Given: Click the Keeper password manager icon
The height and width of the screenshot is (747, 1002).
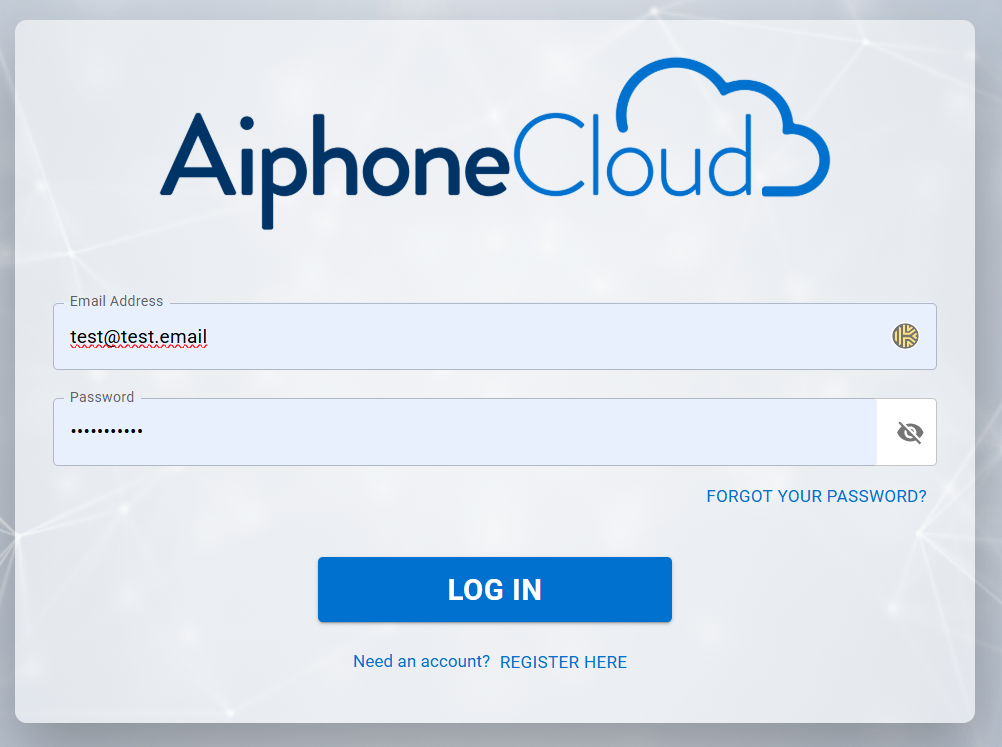Looking at the screenshot, I should tap(905, 336).
